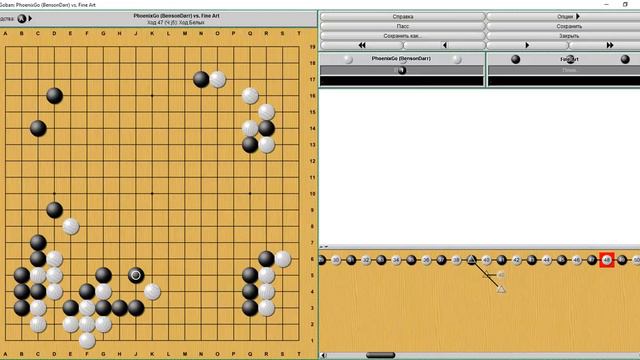Select move 46 on the move timeline
640x360 pixels.
tap(577, 260)
